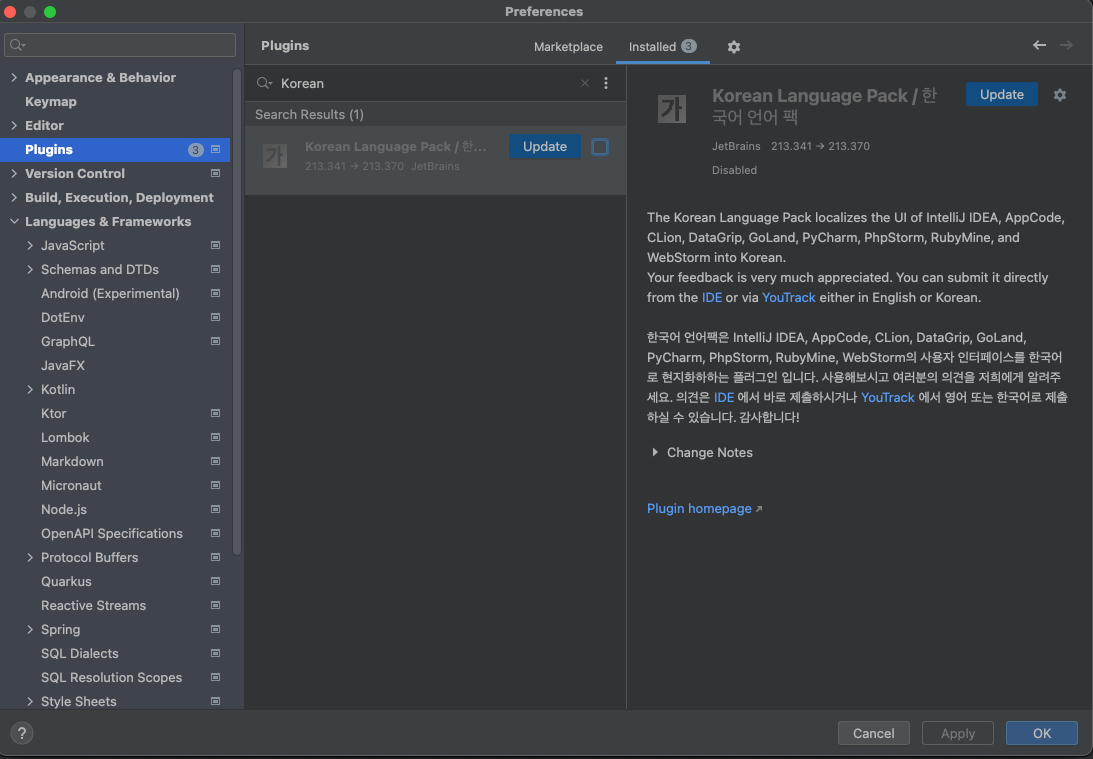
Task: Click the Apply button
Action: [x=958, y=733]
